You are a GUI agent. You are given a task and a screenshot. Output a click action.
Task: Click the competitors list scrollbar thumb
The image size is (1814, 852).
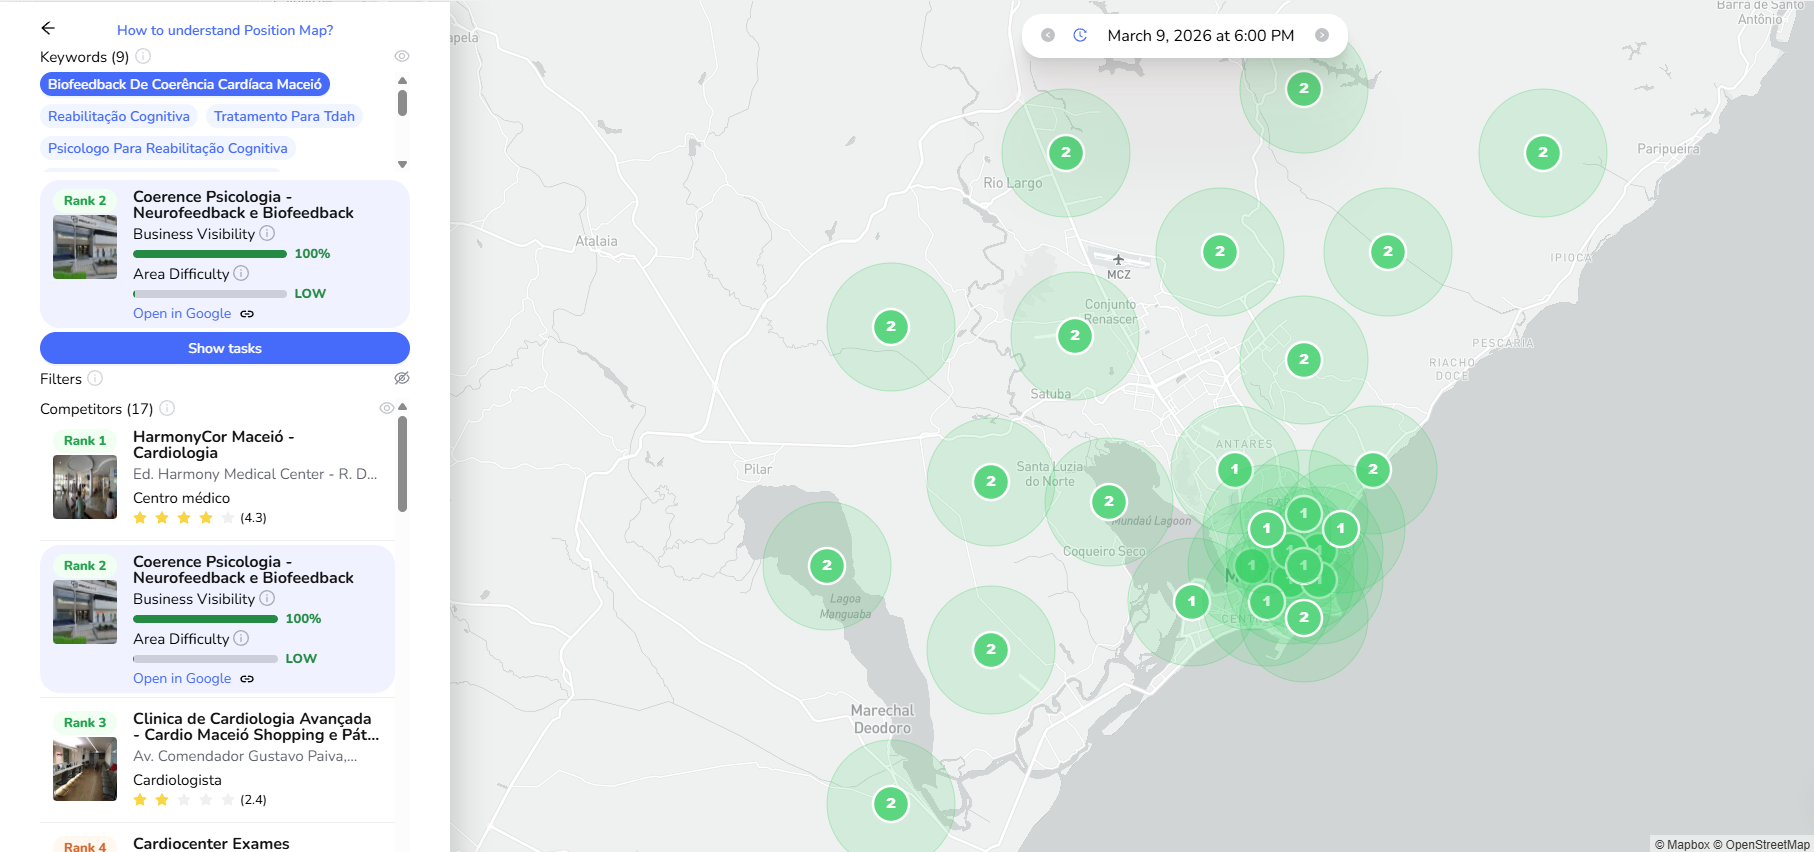pos(402,464)
